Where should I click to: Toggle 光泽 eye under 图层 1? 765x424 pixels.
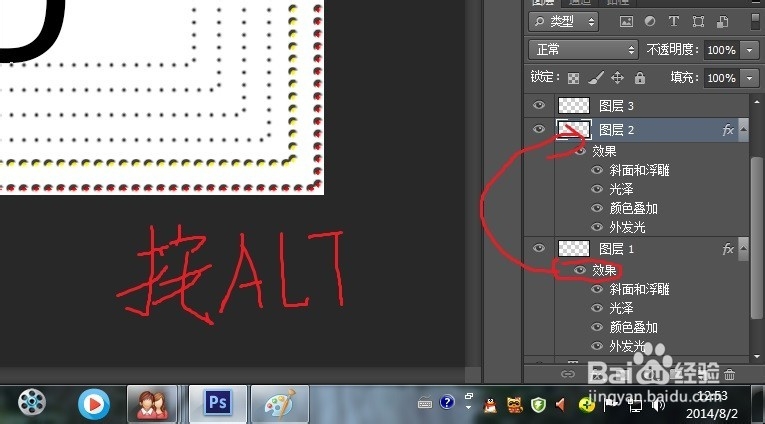pos(597,308)
